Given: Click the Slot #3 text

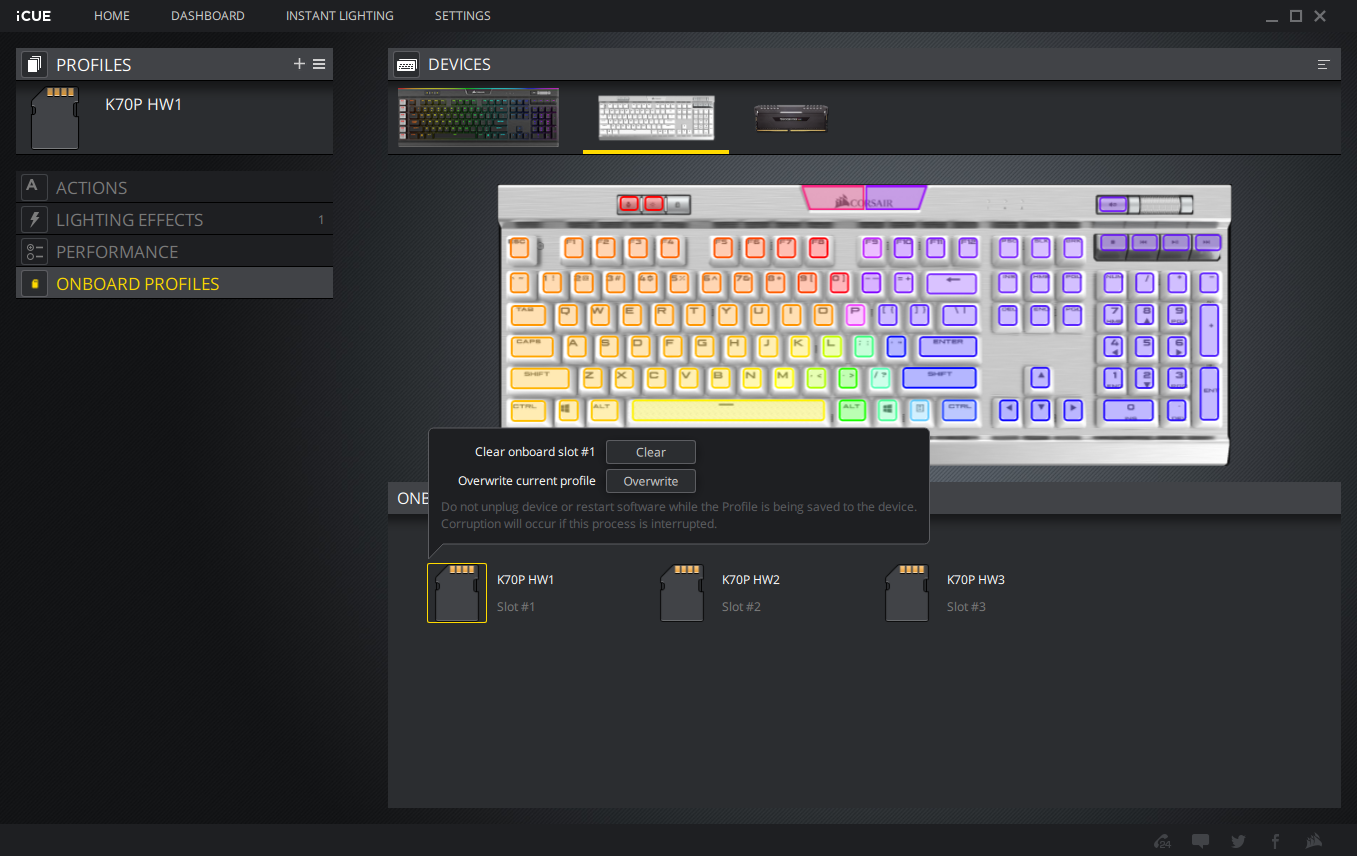Looking at the screenshot, I should tap(966, 607).
